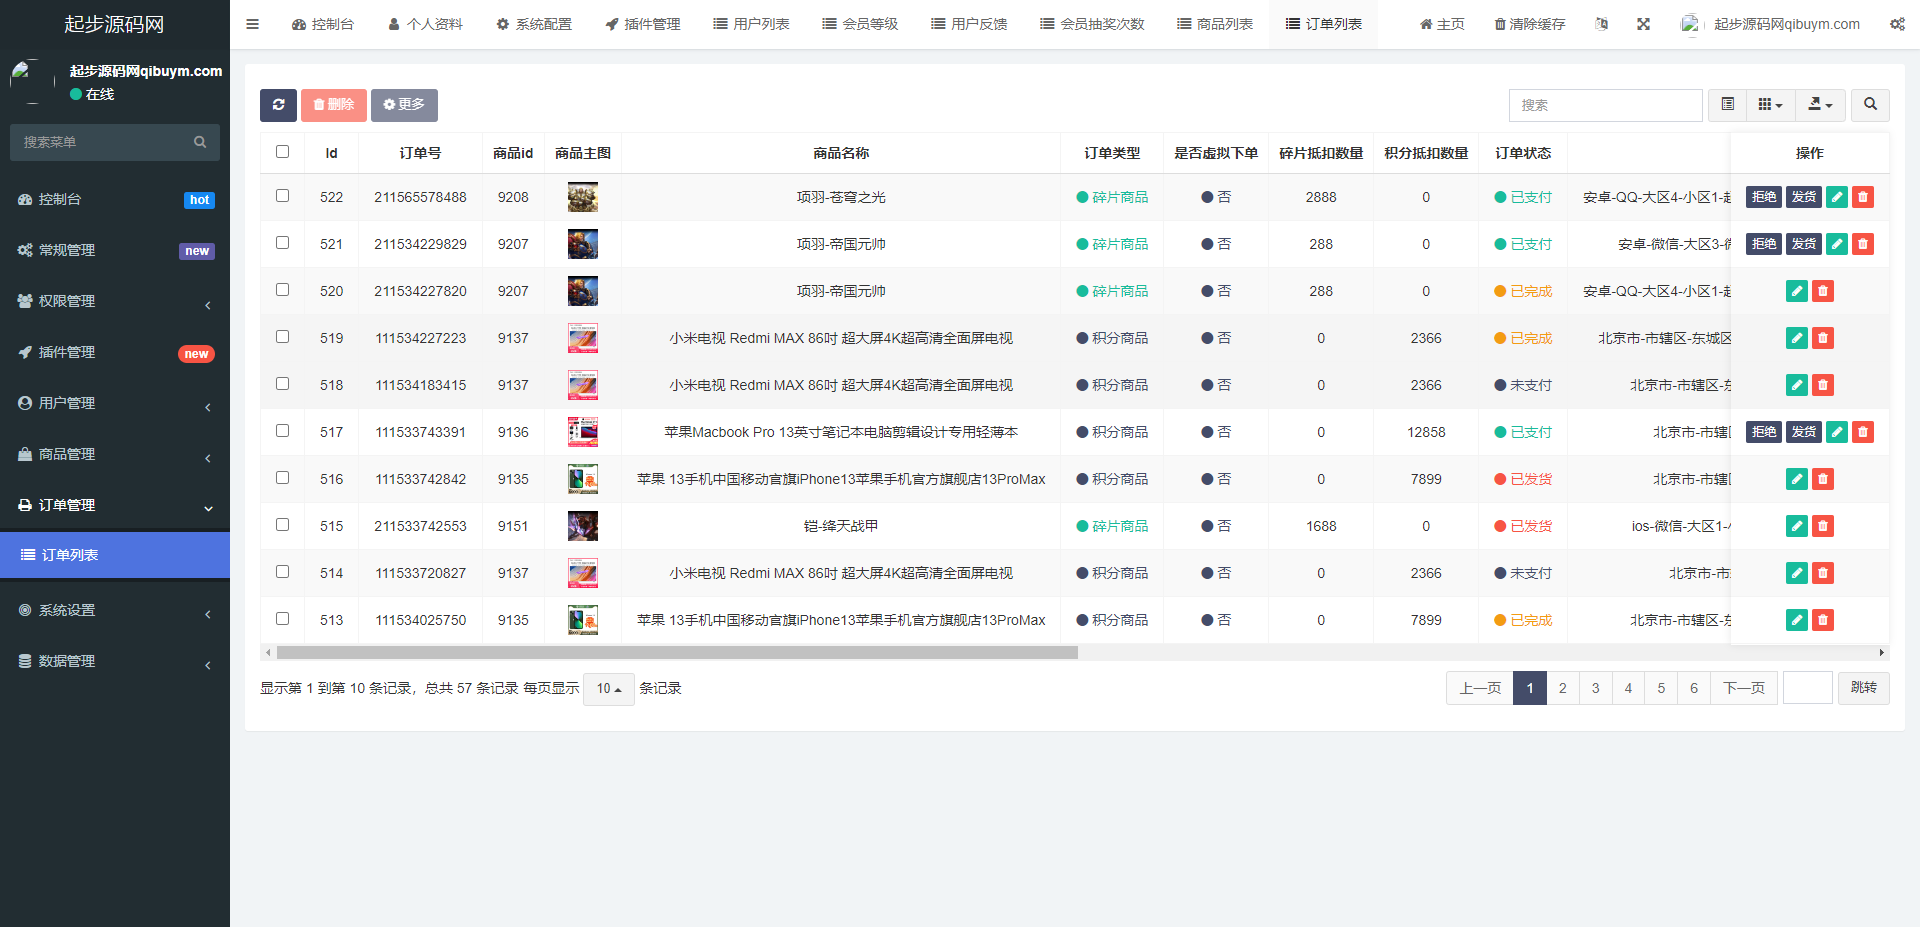Open the records per page dropdown showing 10
Image resolution: width=1920 pixels, height=927 pixels.
608,689
